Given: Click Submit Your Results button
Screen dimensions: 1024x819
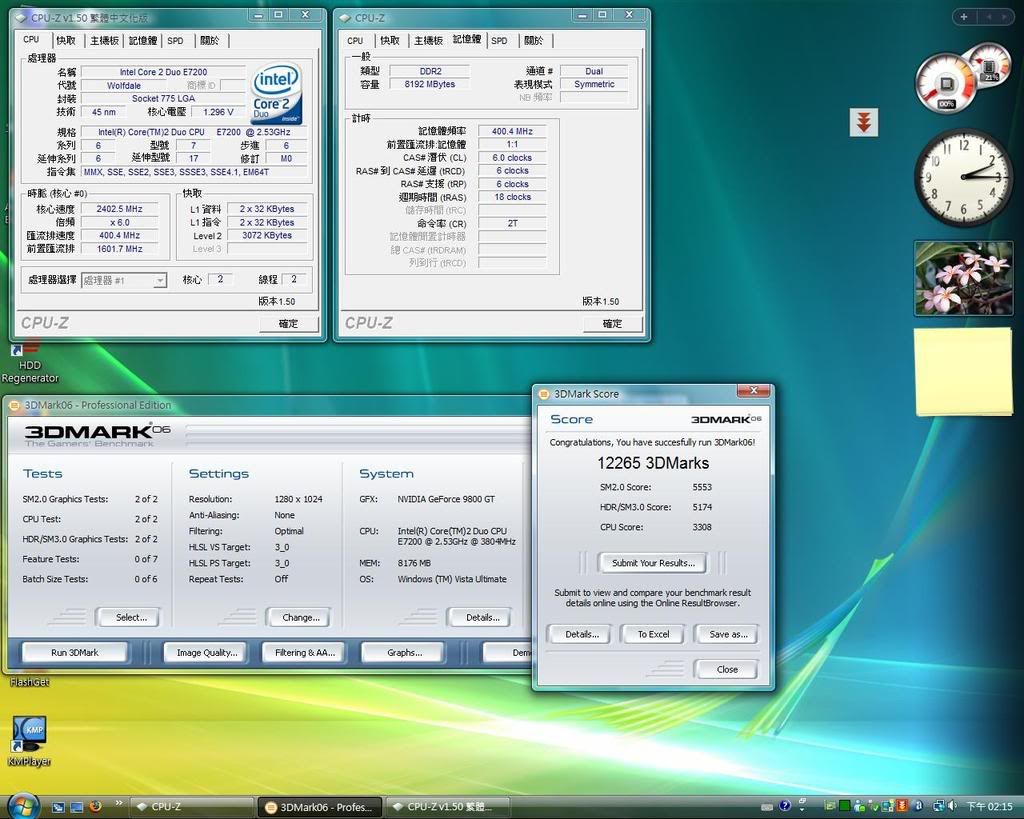Looking at the screenshot, I should point(652,563).
